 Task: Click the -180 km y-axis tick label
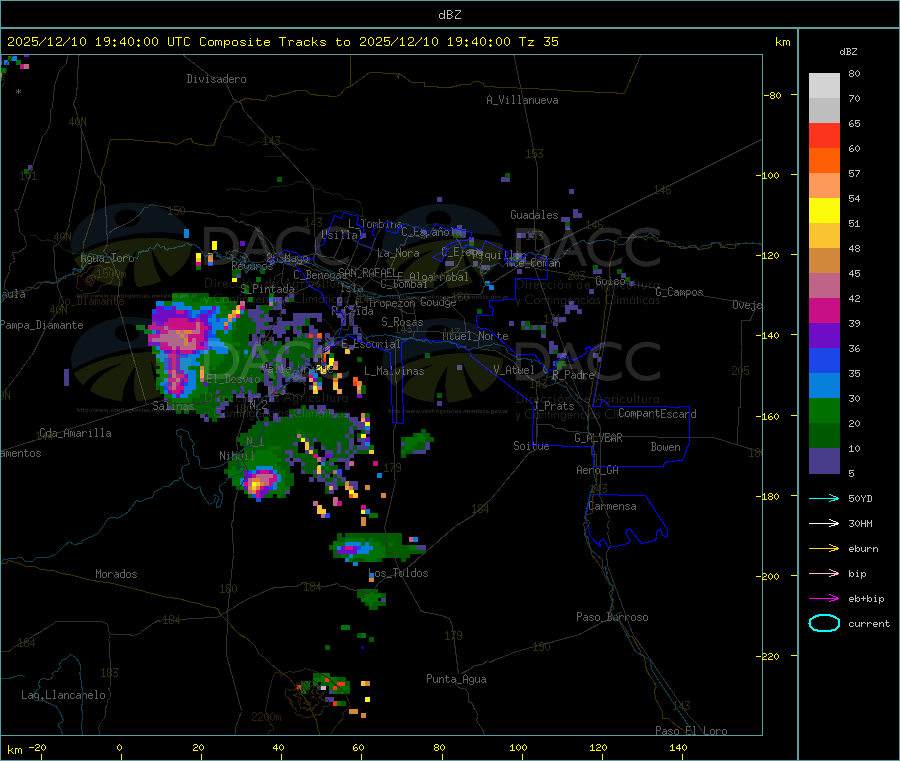click(770, 496)
